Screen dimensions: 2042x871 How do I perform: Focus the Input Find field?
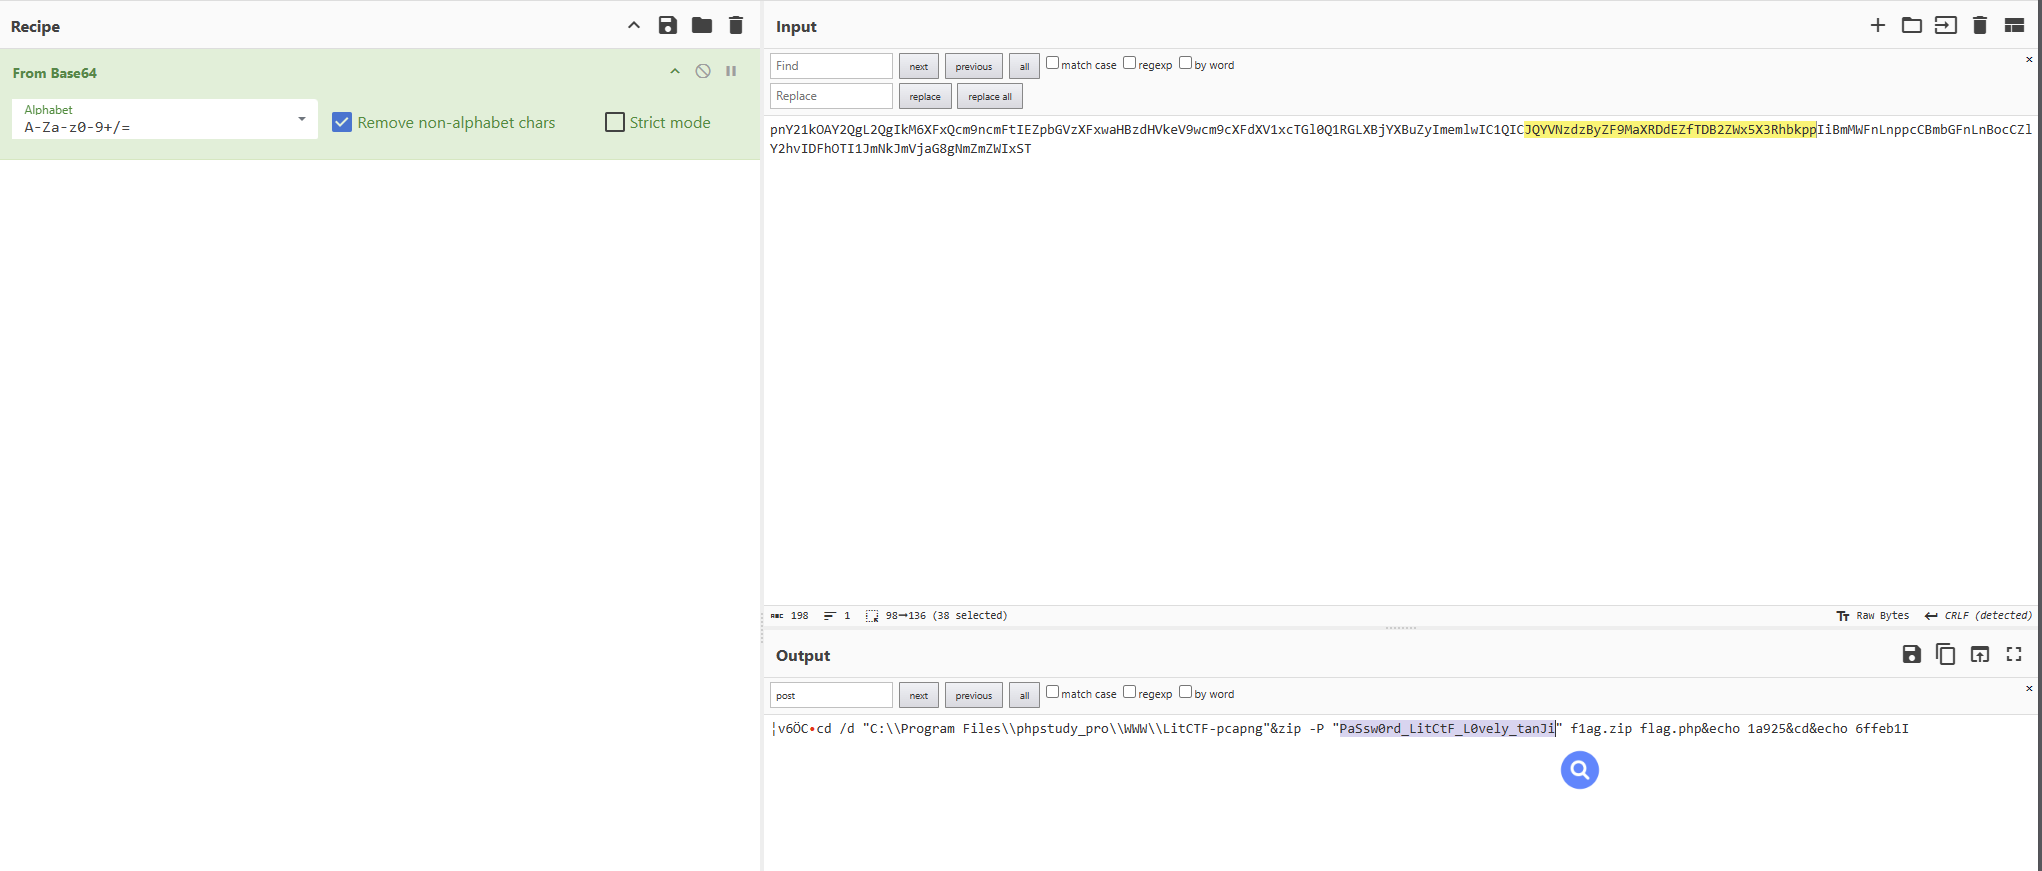831,66
